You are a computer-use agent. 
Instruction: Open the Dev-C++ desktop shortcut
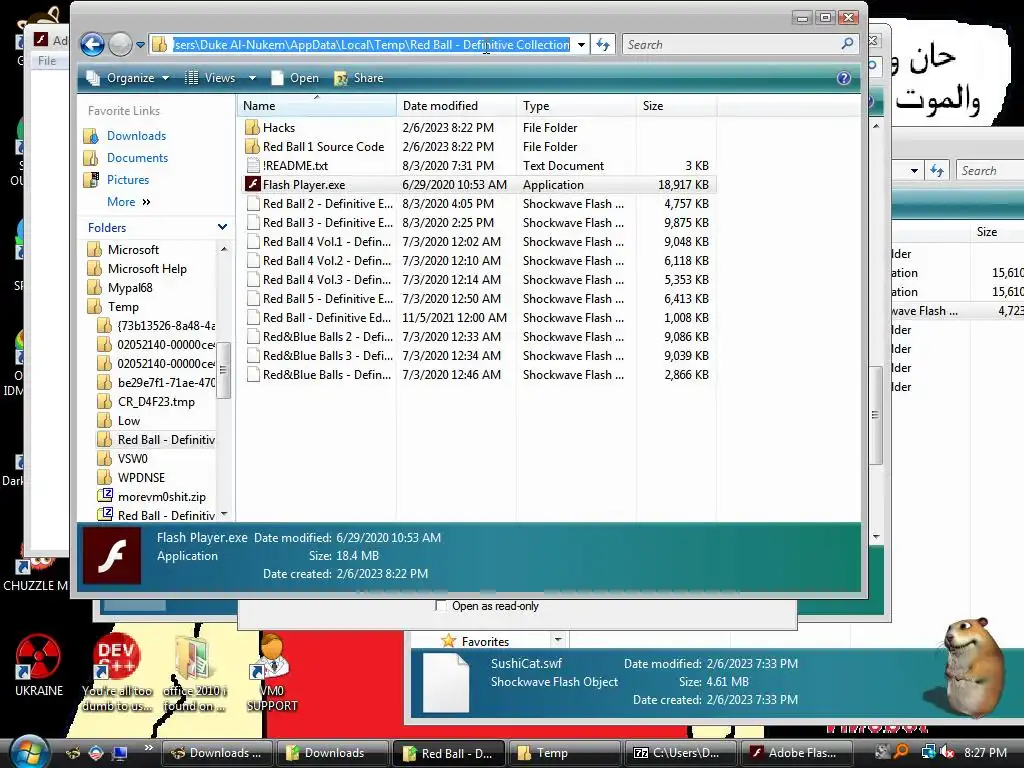point(117,671)
